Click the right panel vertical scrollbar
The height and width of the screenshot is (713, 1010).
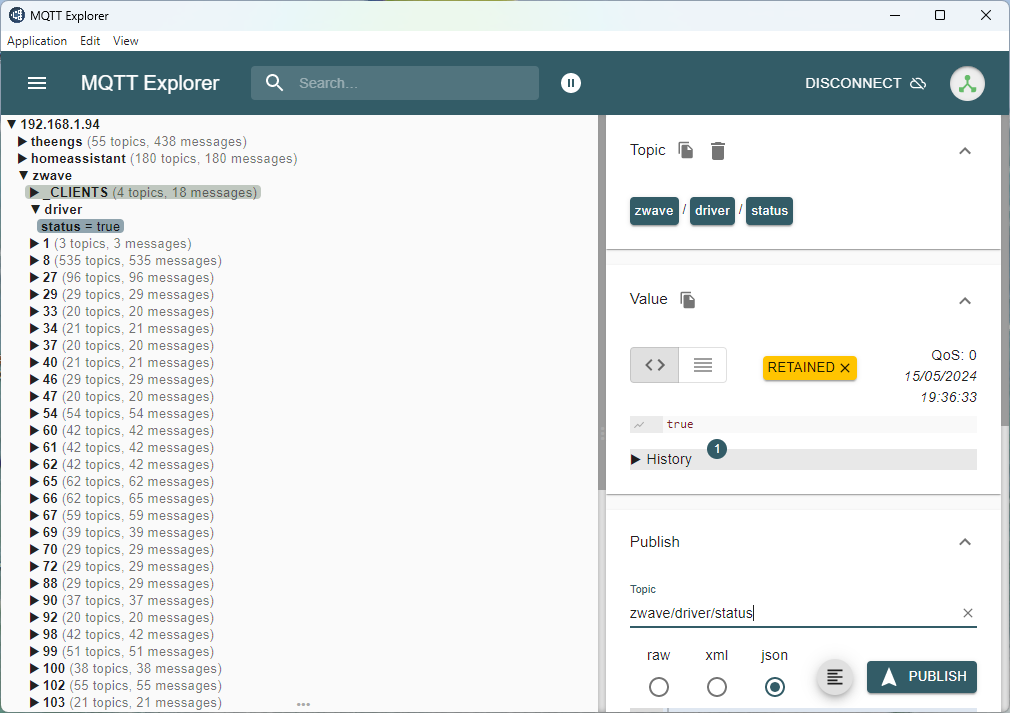pyautogui.click(x=1005, y=271)
